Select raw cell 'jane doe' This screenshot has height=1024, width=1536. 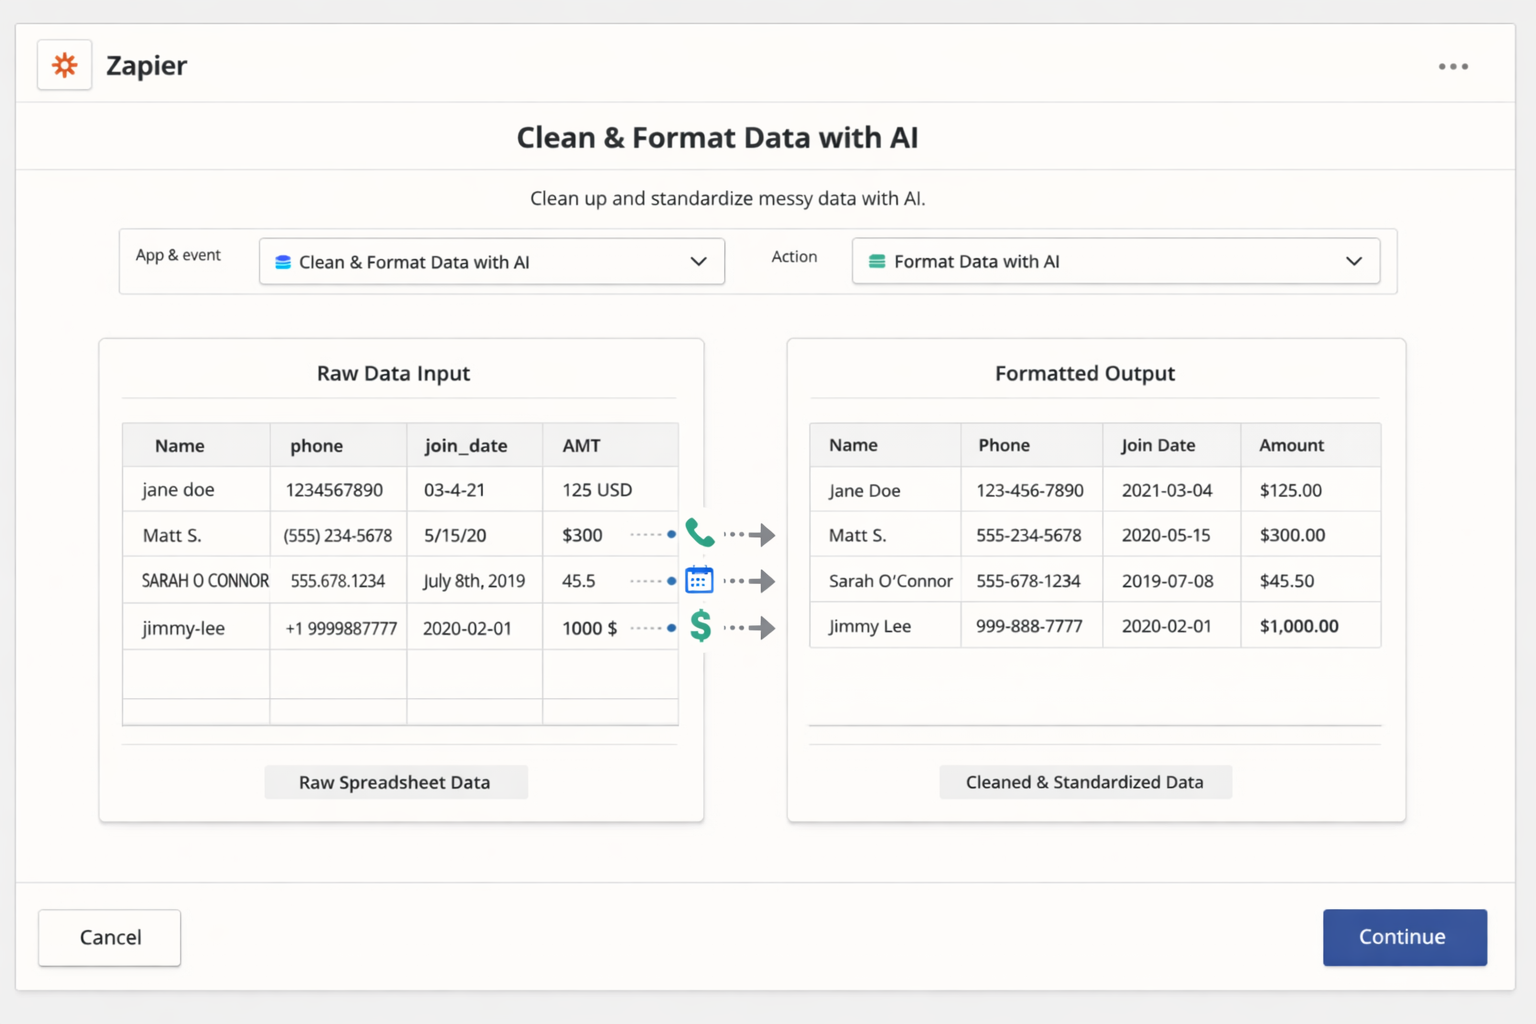pos(196,490)
